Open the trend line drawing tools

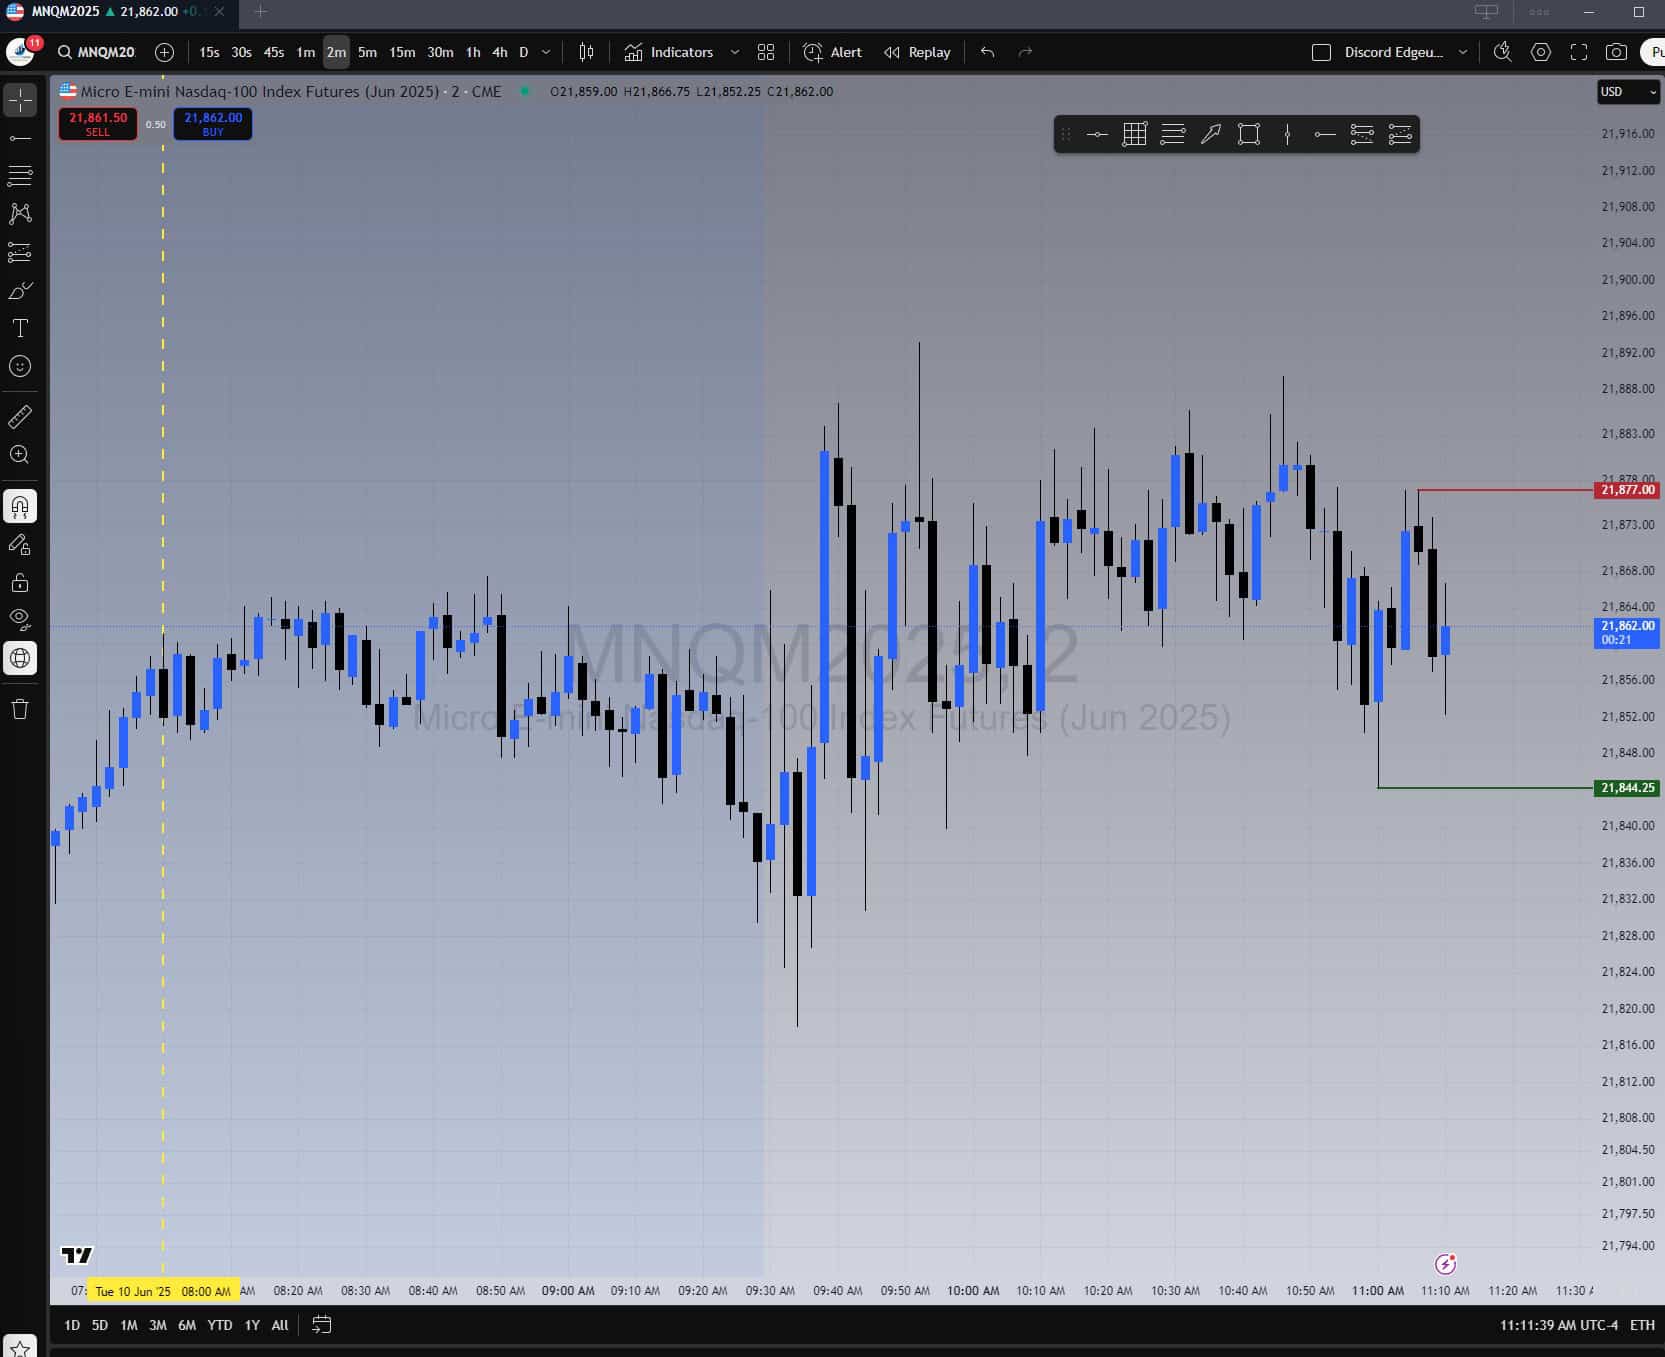[x=20, y=138]
